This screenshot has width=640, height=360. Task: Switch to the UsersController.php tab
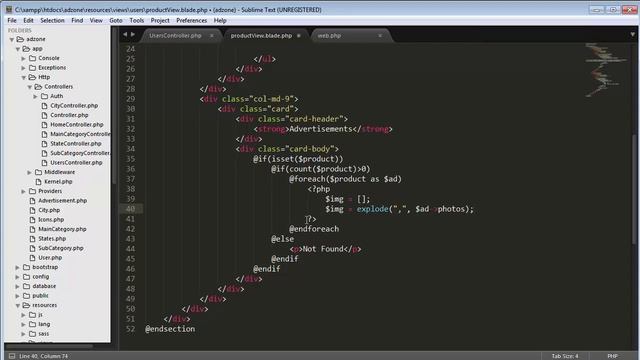(x=176, y=36)
